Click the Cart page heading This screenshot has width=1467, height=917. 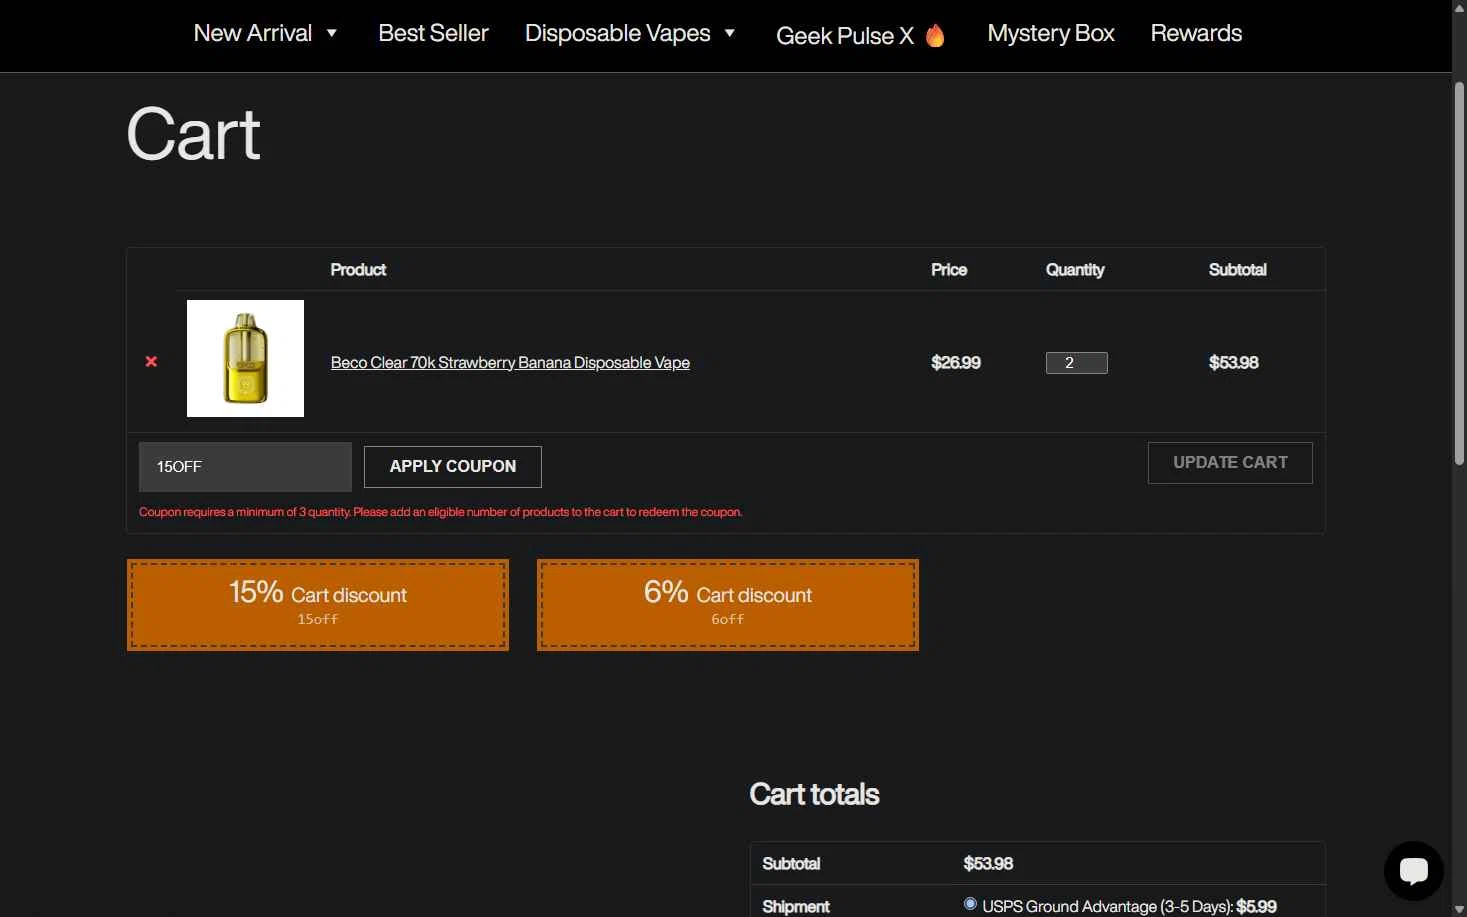click(x=194, y=134)
